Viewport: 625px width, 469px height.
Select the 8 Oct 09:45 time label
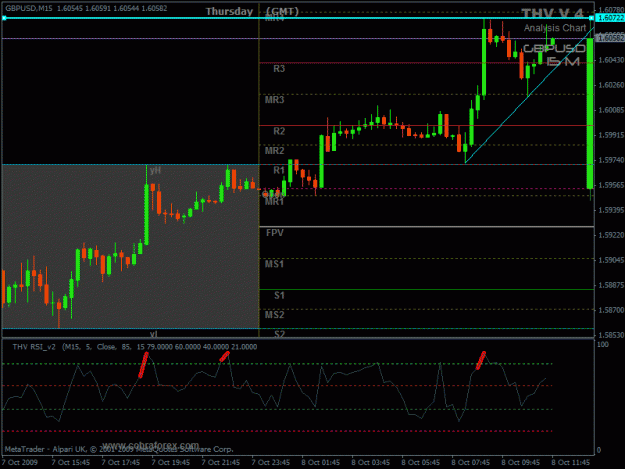521,463
